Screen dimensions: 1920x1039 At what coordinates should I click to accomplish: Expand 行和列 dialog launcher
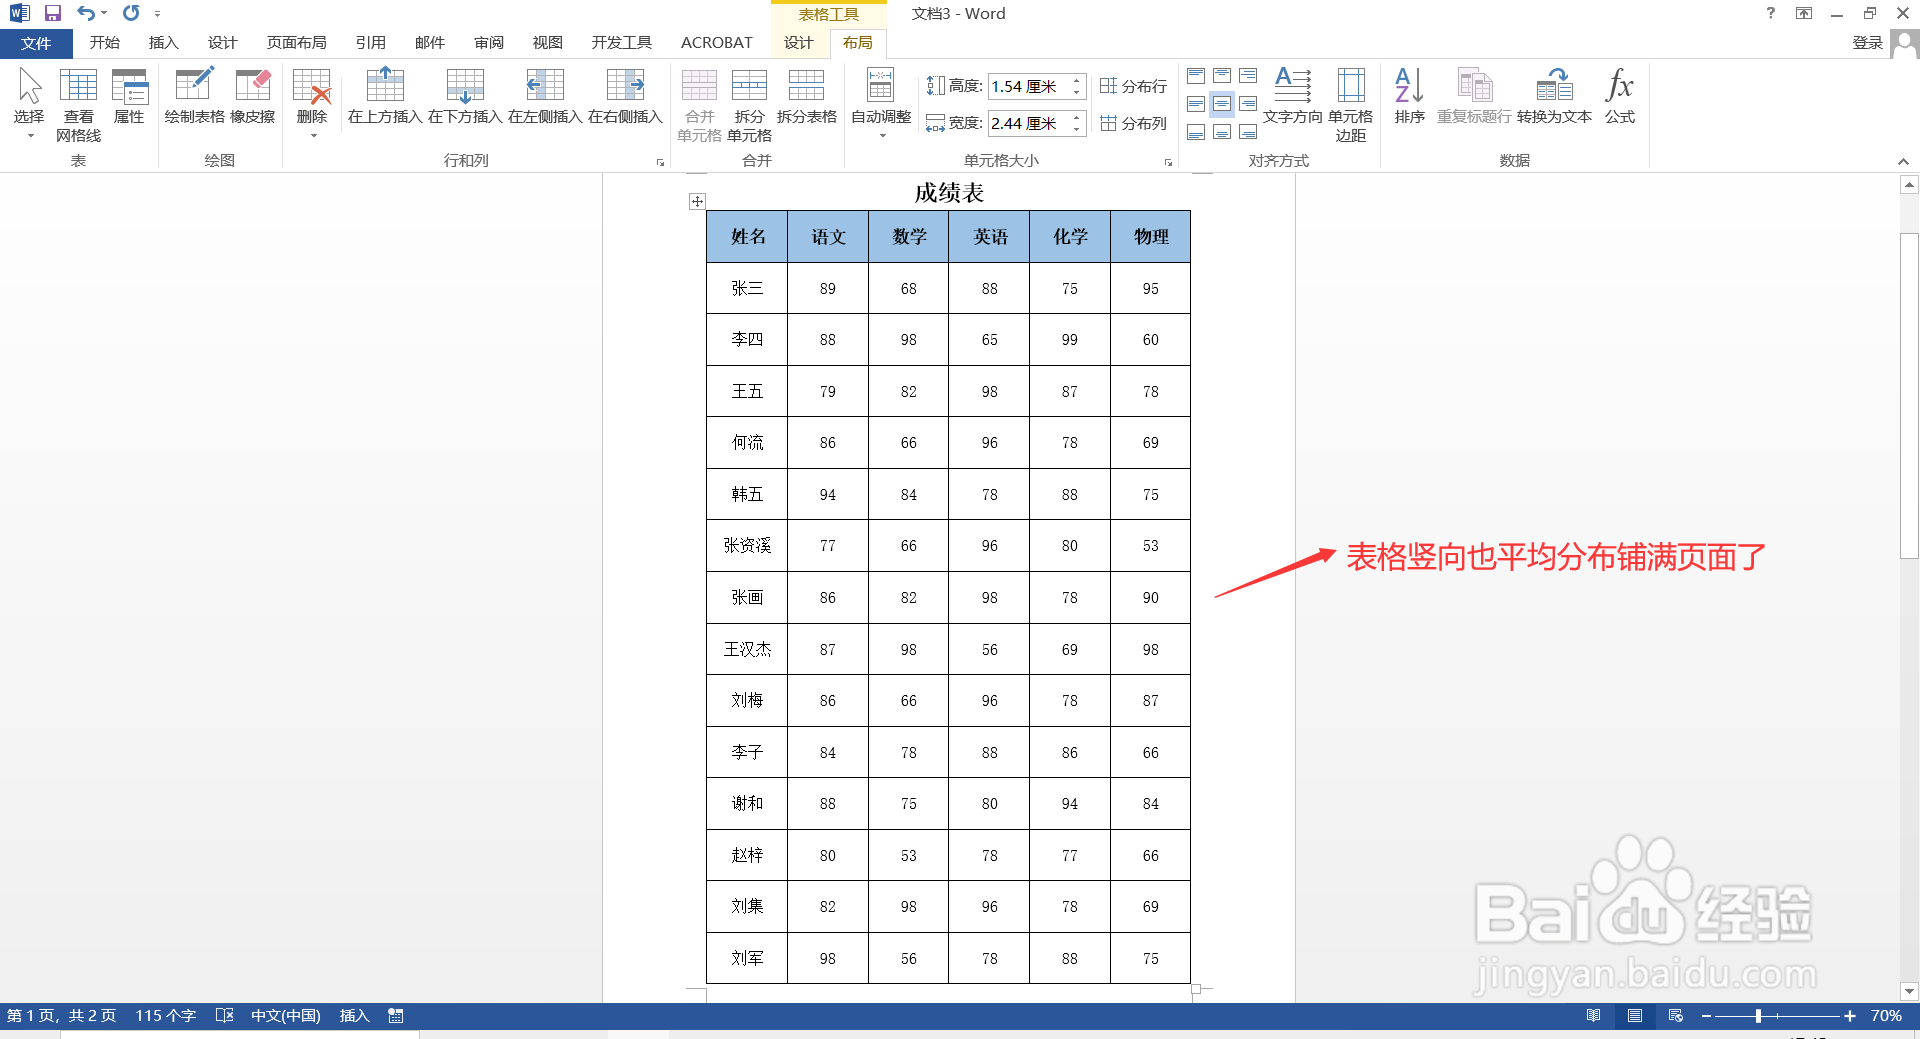point(660,162)
